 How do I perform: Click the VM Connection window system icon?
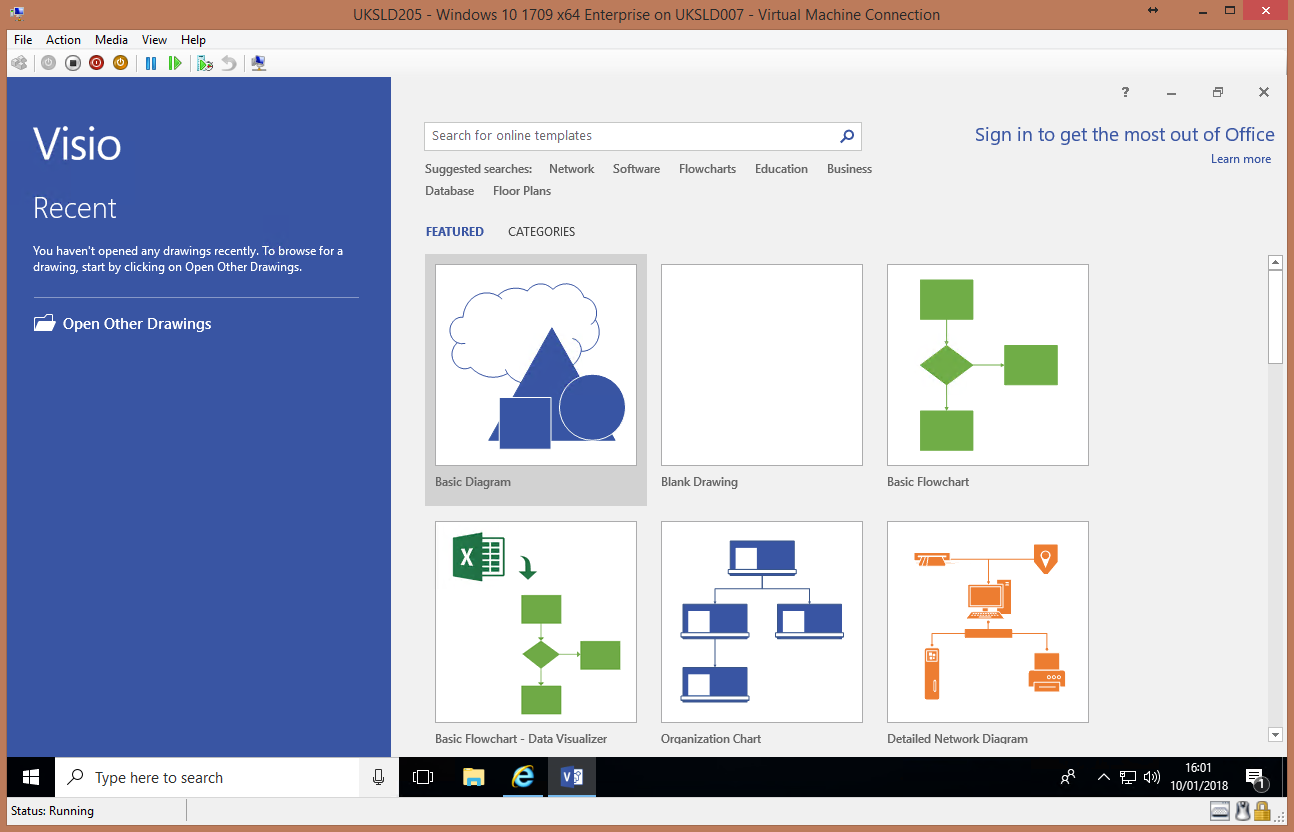click(x=18, y=15)
